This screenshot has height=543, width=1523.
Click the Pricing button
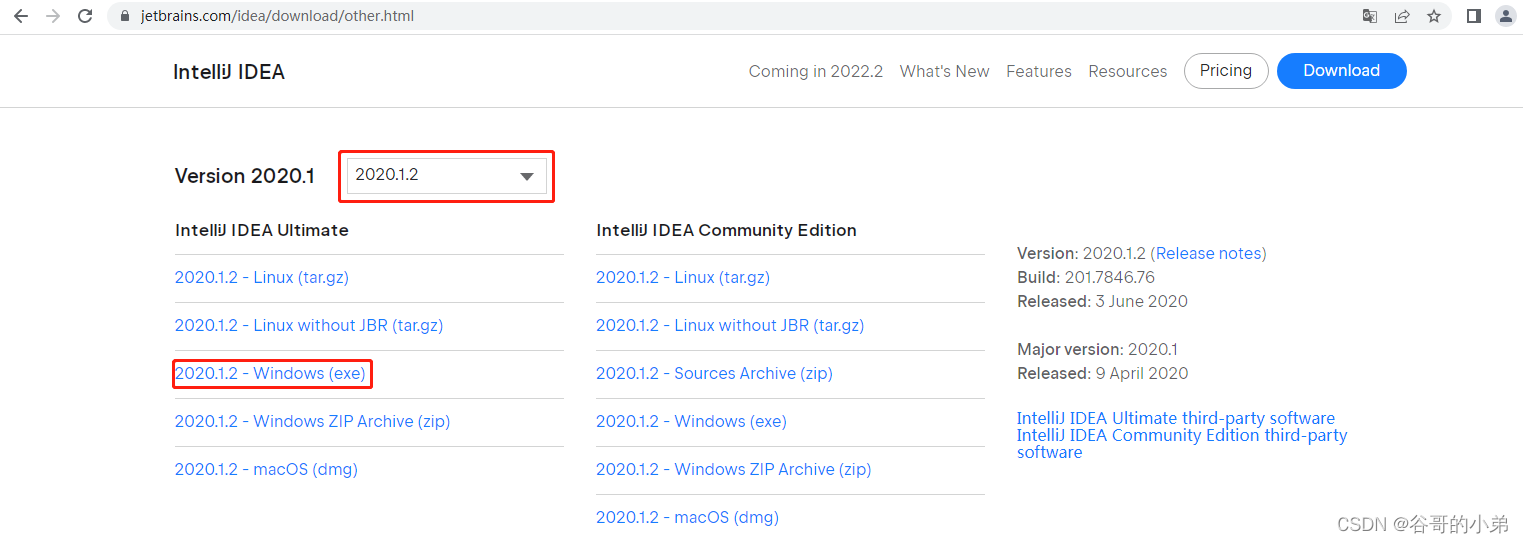pyautogui.click(x=1226, y=71)
